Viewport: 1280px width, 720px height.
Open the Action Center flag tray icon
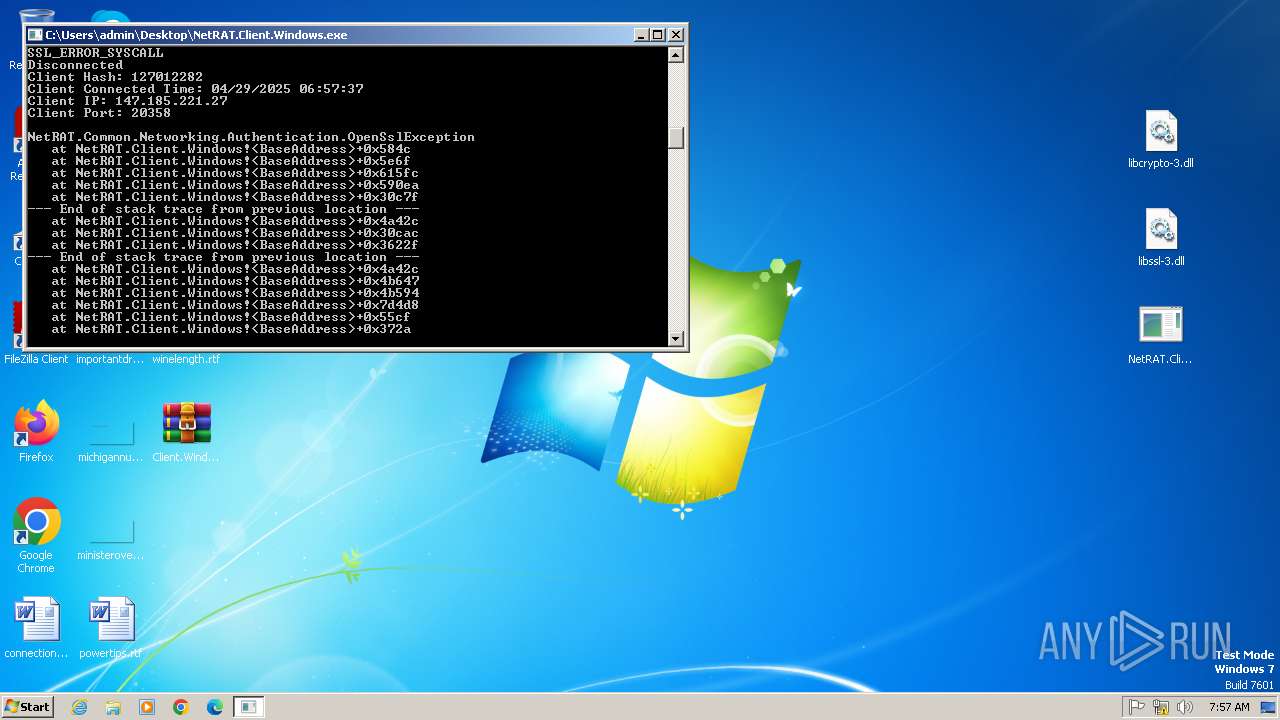[x=1137, y=707]
